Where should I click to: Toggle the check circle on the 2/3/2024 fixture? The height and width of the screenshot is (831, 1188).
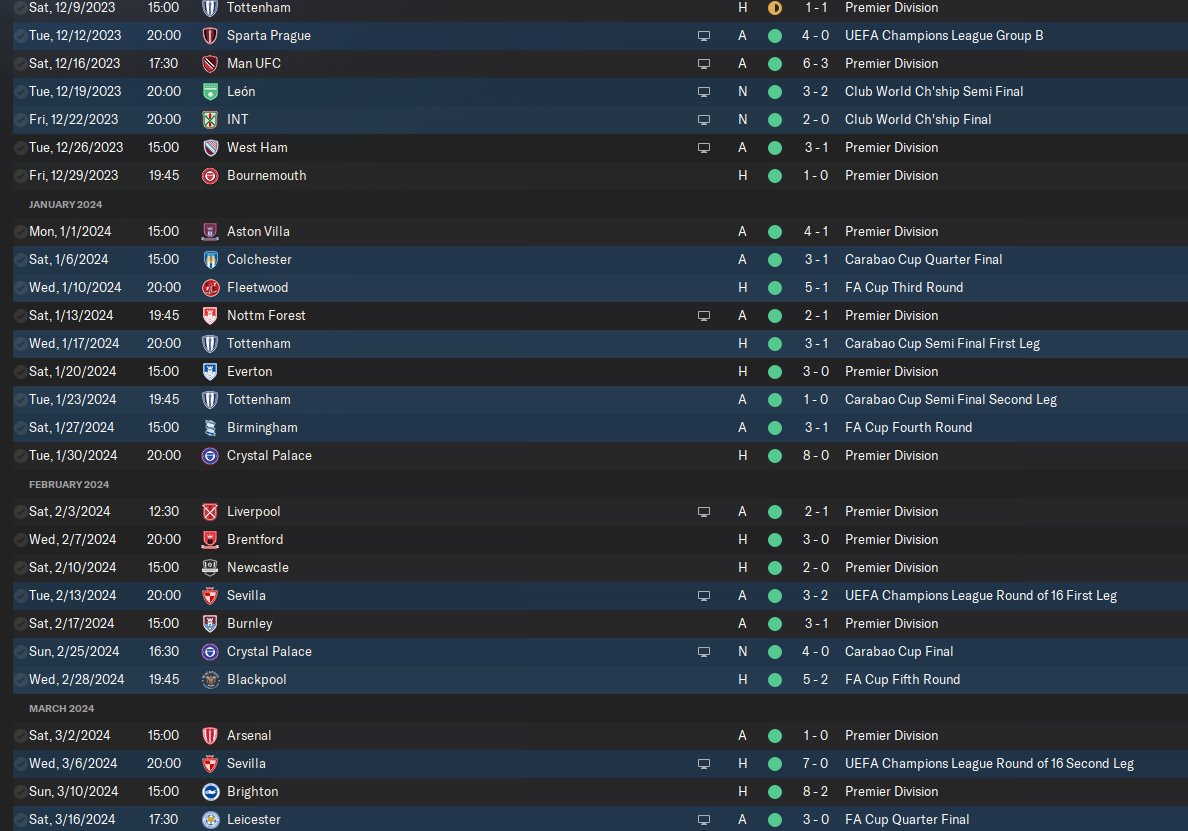pyautogui.click(x=20, y=512)
